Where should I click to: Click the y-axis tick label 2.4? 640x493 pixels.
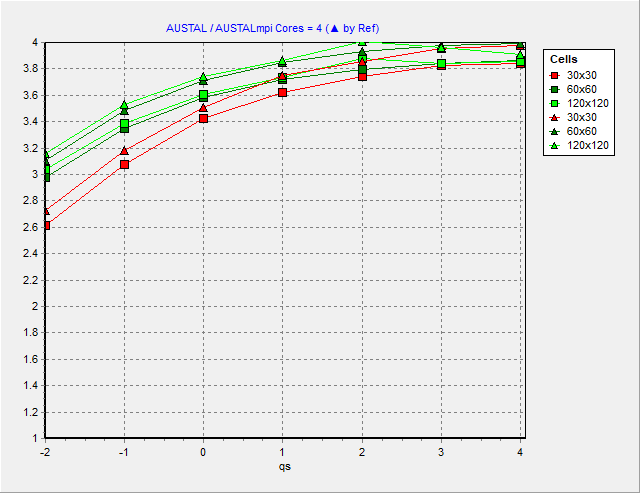pyautogui.click(x=31, y=253)
